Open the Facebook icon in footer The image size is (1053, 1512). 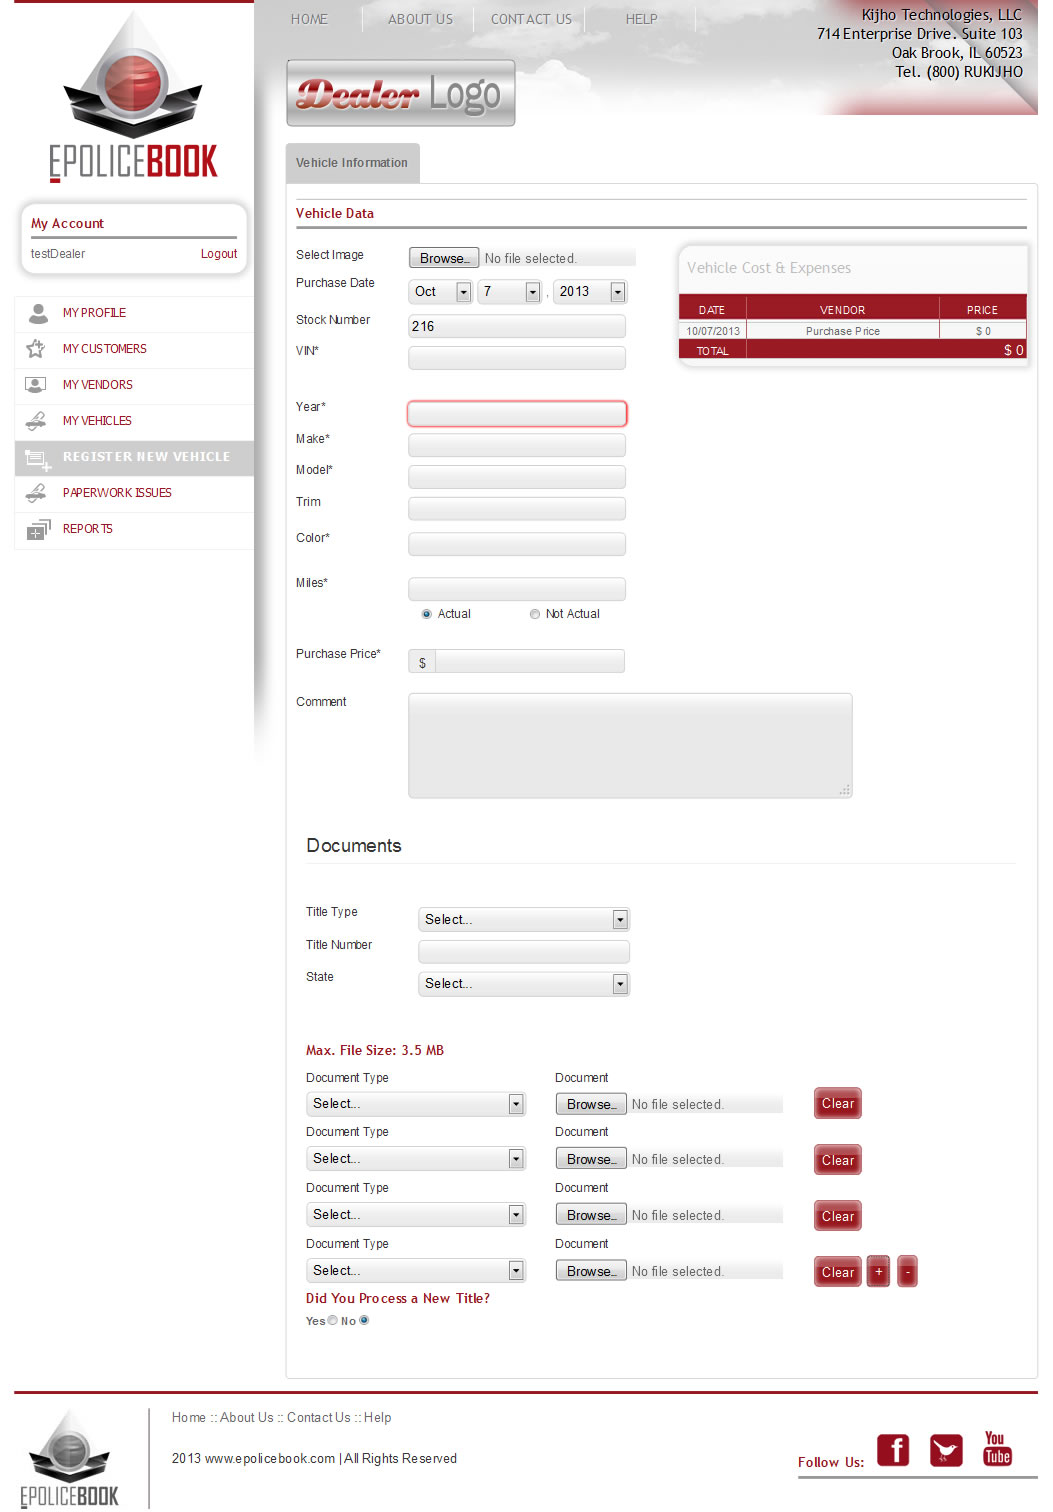893,1449
